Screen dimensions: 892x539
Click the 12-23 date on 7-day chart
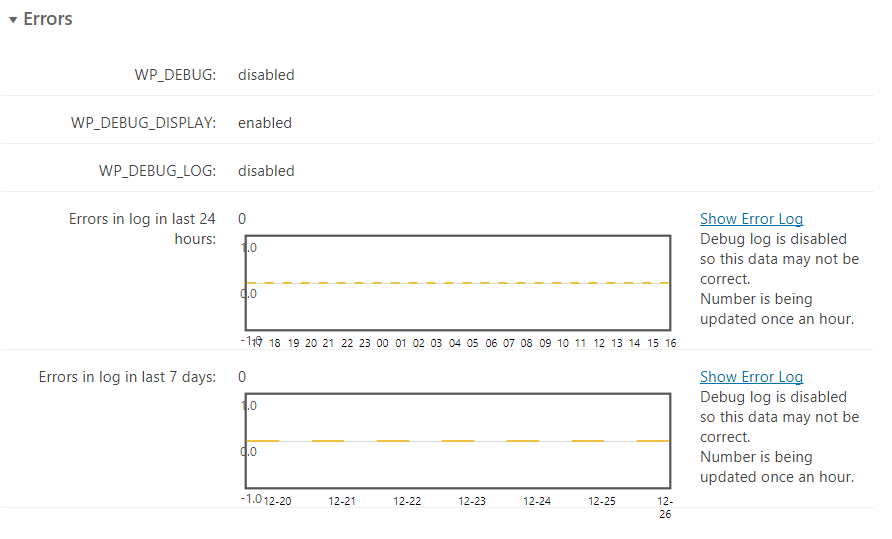472,501
